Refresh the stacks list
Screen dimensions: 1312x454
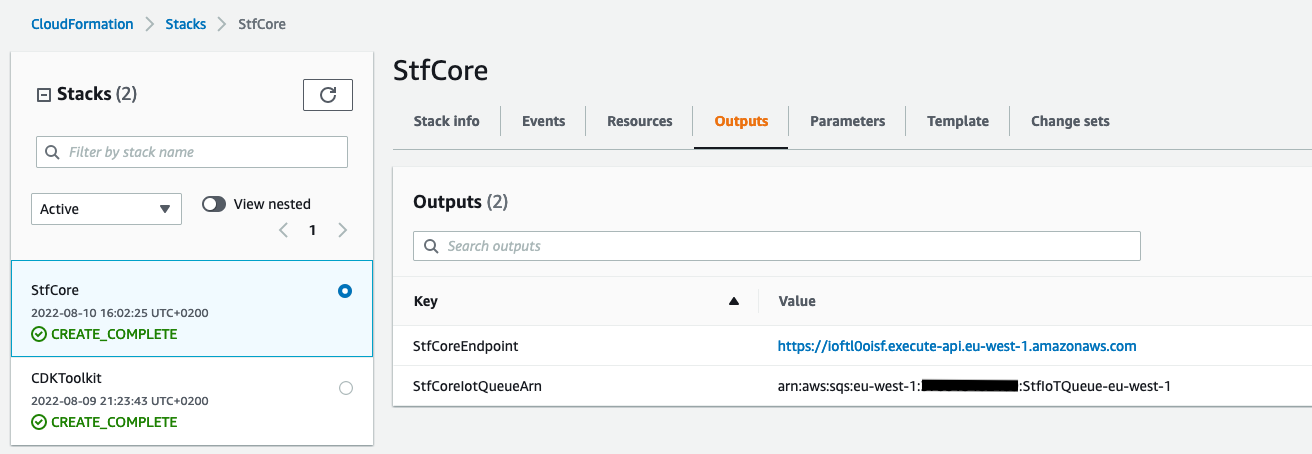(328, 95)
